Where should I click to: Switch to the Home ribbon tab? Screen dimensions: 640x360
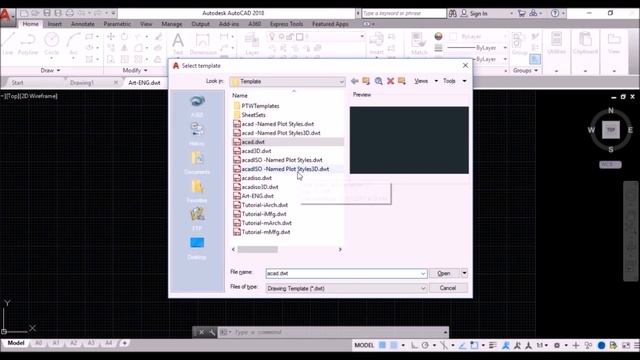click(31, 24)
